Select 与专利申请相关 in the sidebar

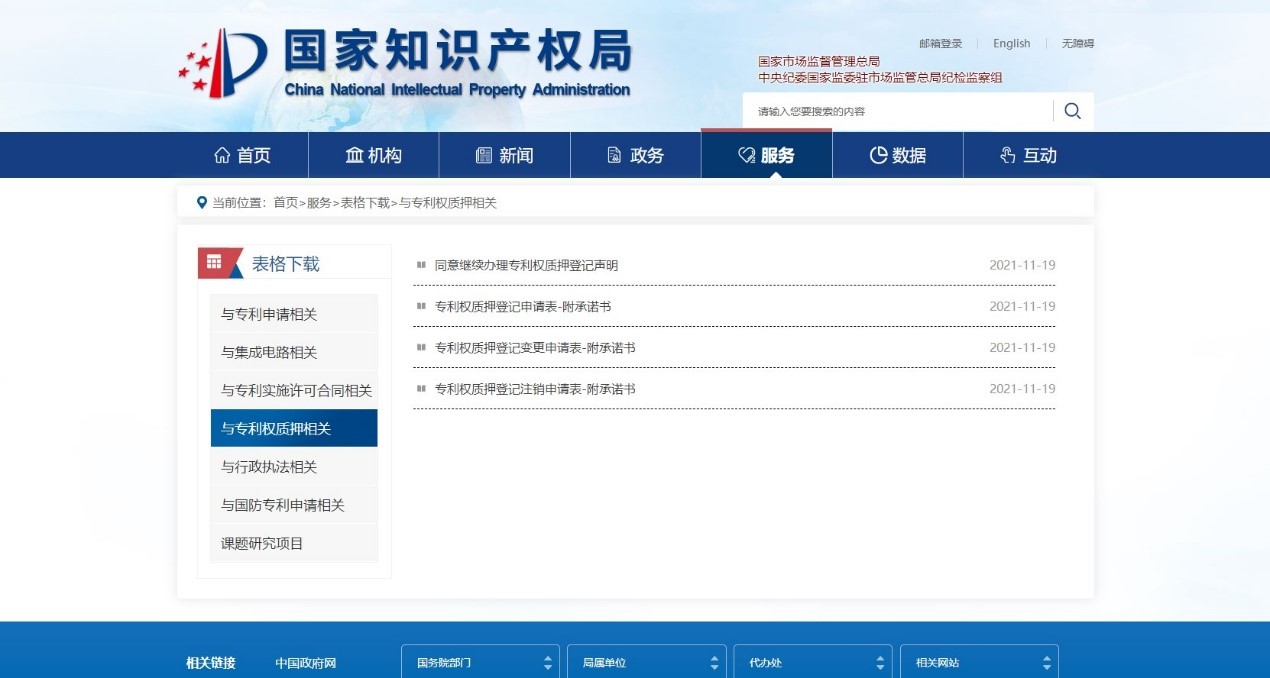pyautogui.click(x=294, y=314)
